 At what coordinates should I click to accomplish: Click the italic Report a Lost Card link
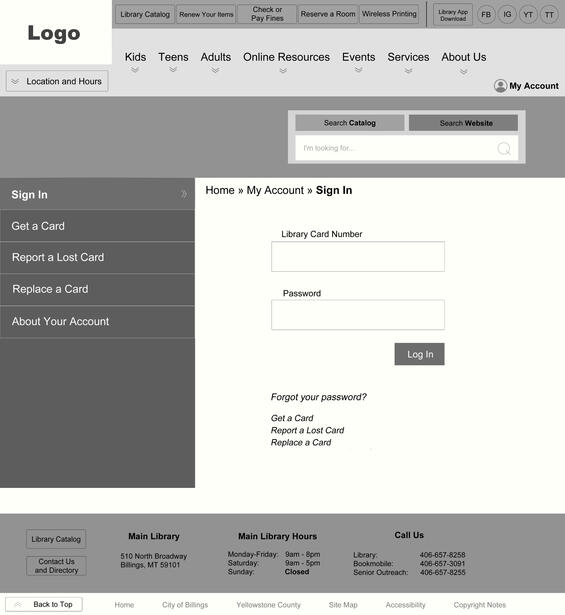pos(307,430)
